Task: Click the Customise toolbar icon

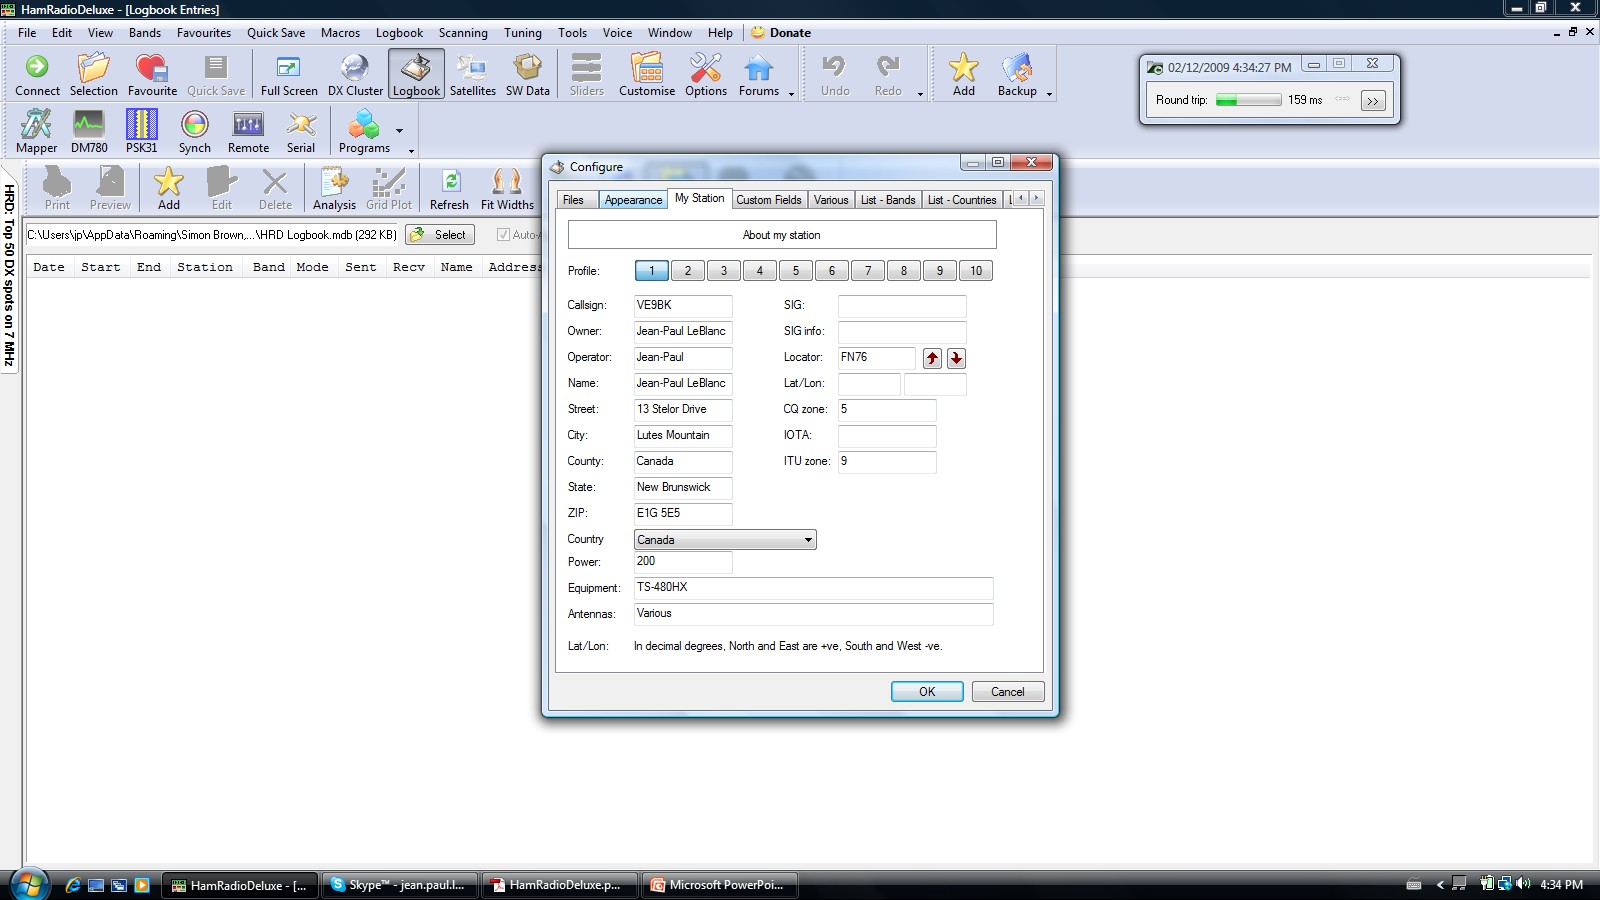Action: click(647, 75)
